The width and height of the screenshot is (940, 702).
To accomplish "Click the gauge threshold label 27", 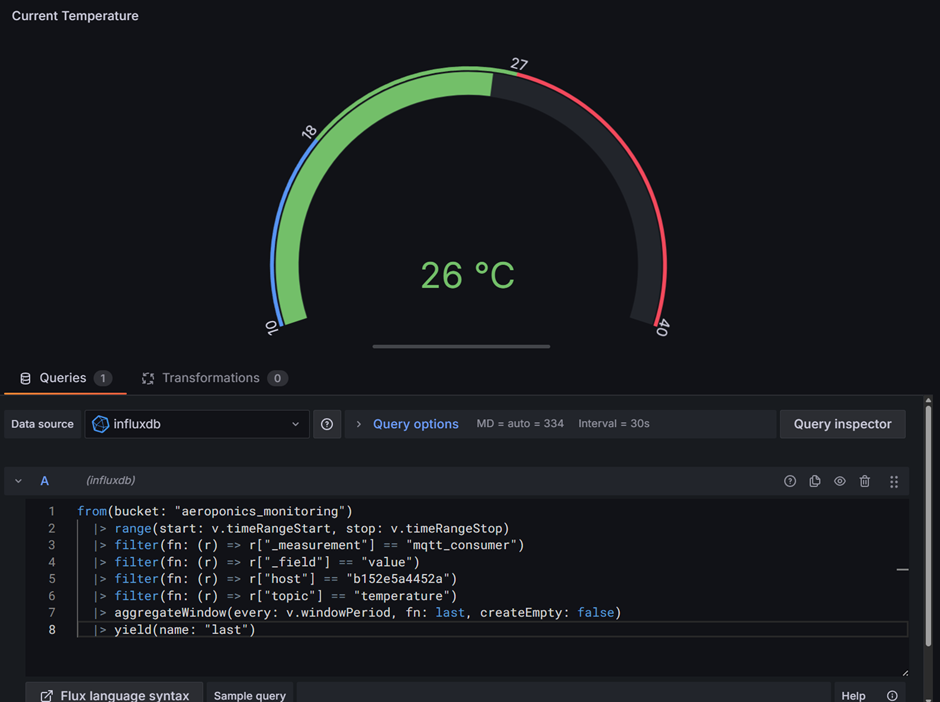I will pos(519,64).
